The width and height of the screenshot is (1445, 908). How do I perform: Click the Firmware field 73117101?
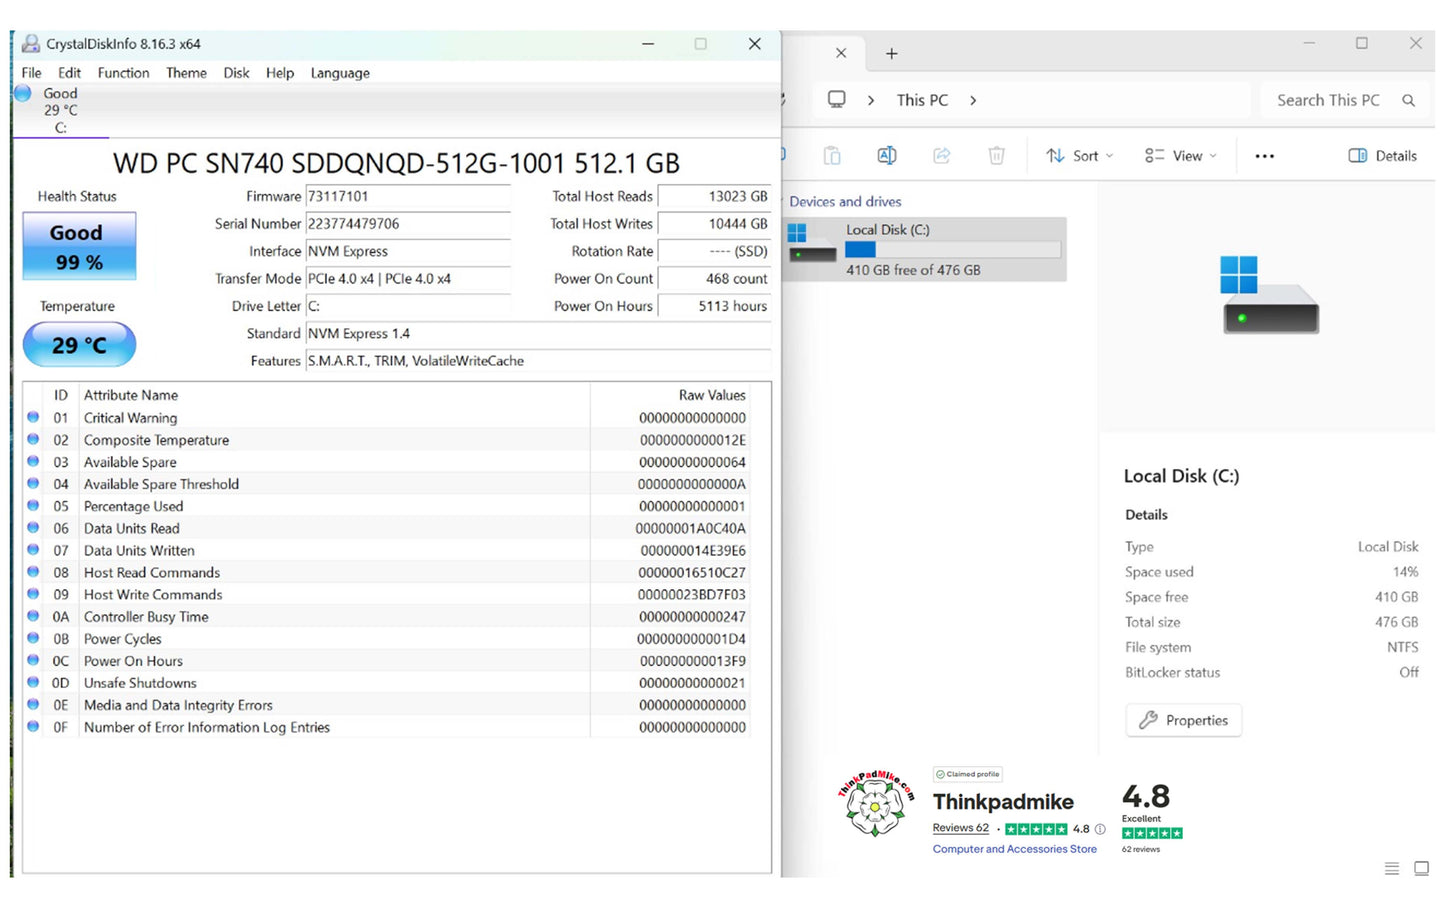[407, 197]
